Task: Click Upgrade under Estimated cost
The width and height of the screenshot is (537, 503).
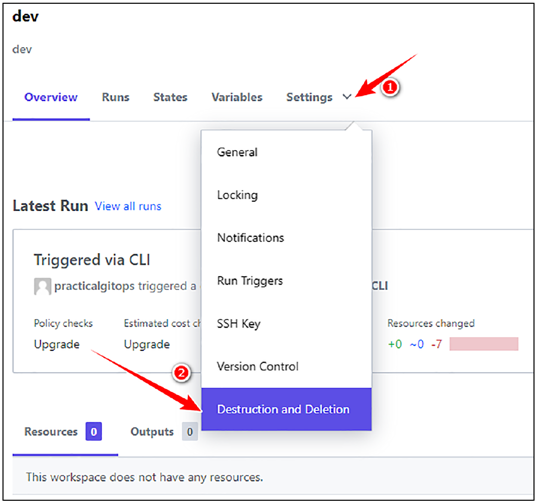Action: [x=147, y=344]
